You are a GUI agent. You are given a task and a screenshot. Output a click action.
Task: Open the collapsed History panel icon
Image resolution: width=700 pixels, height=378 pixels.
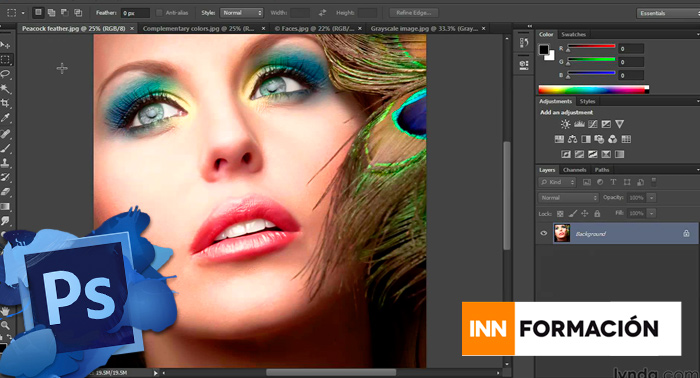tap(524, 43)
